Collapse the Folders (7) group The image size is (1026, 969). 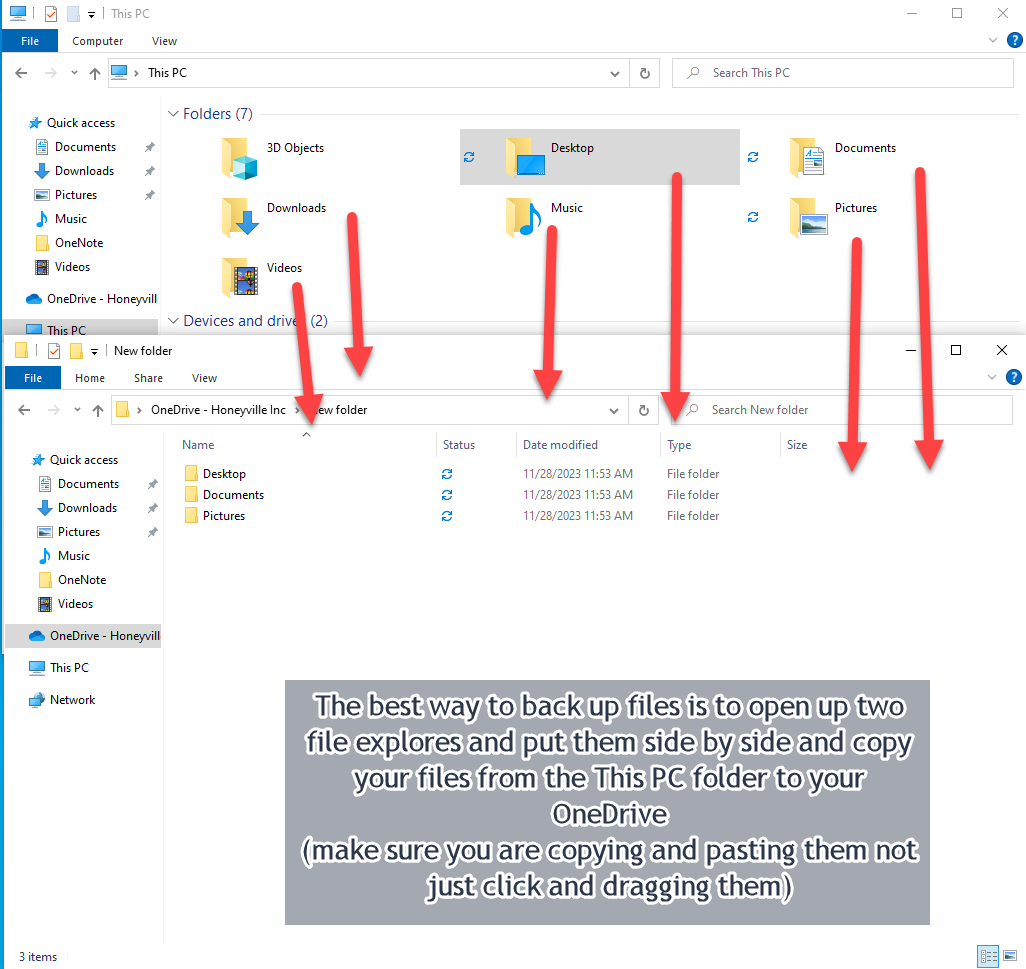click(173, 114)
